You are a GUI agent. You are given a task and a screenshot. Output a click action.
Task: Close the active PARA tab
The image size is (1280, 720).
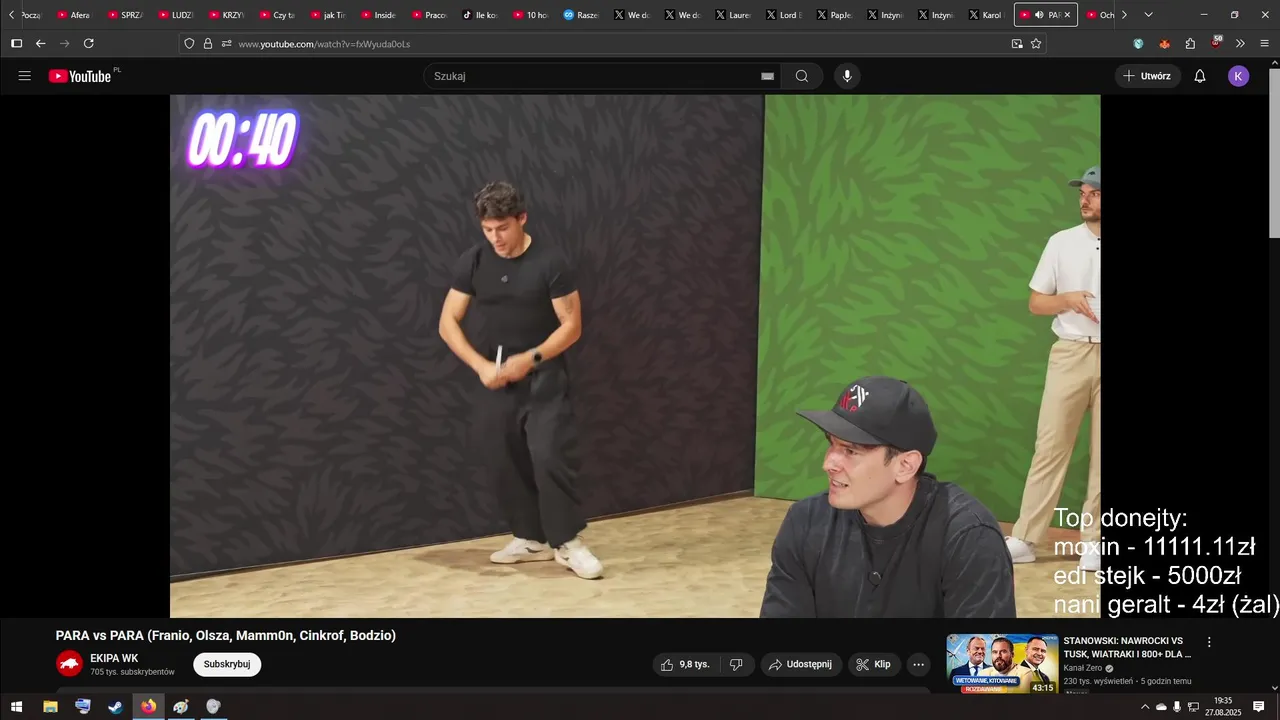point(1067,15)
